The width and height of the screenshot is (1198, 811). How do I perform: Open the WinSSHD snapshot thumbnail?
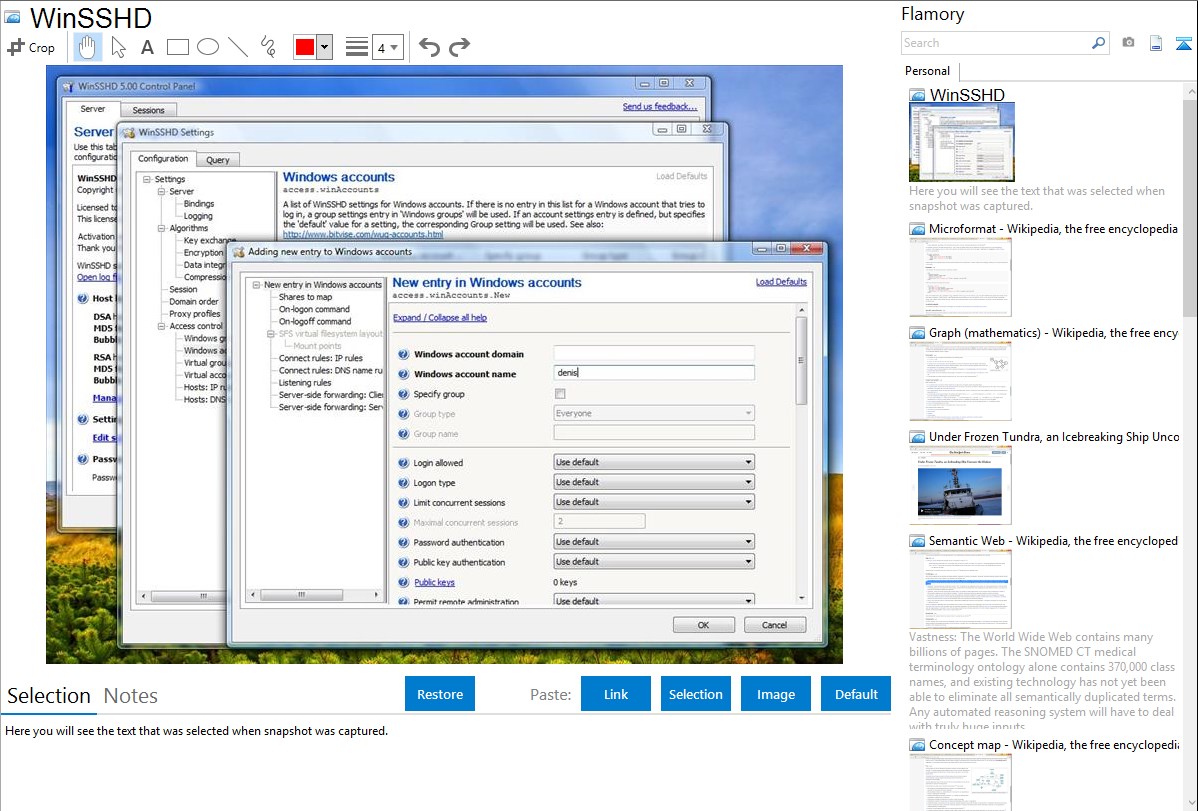[x=962, y=142]
